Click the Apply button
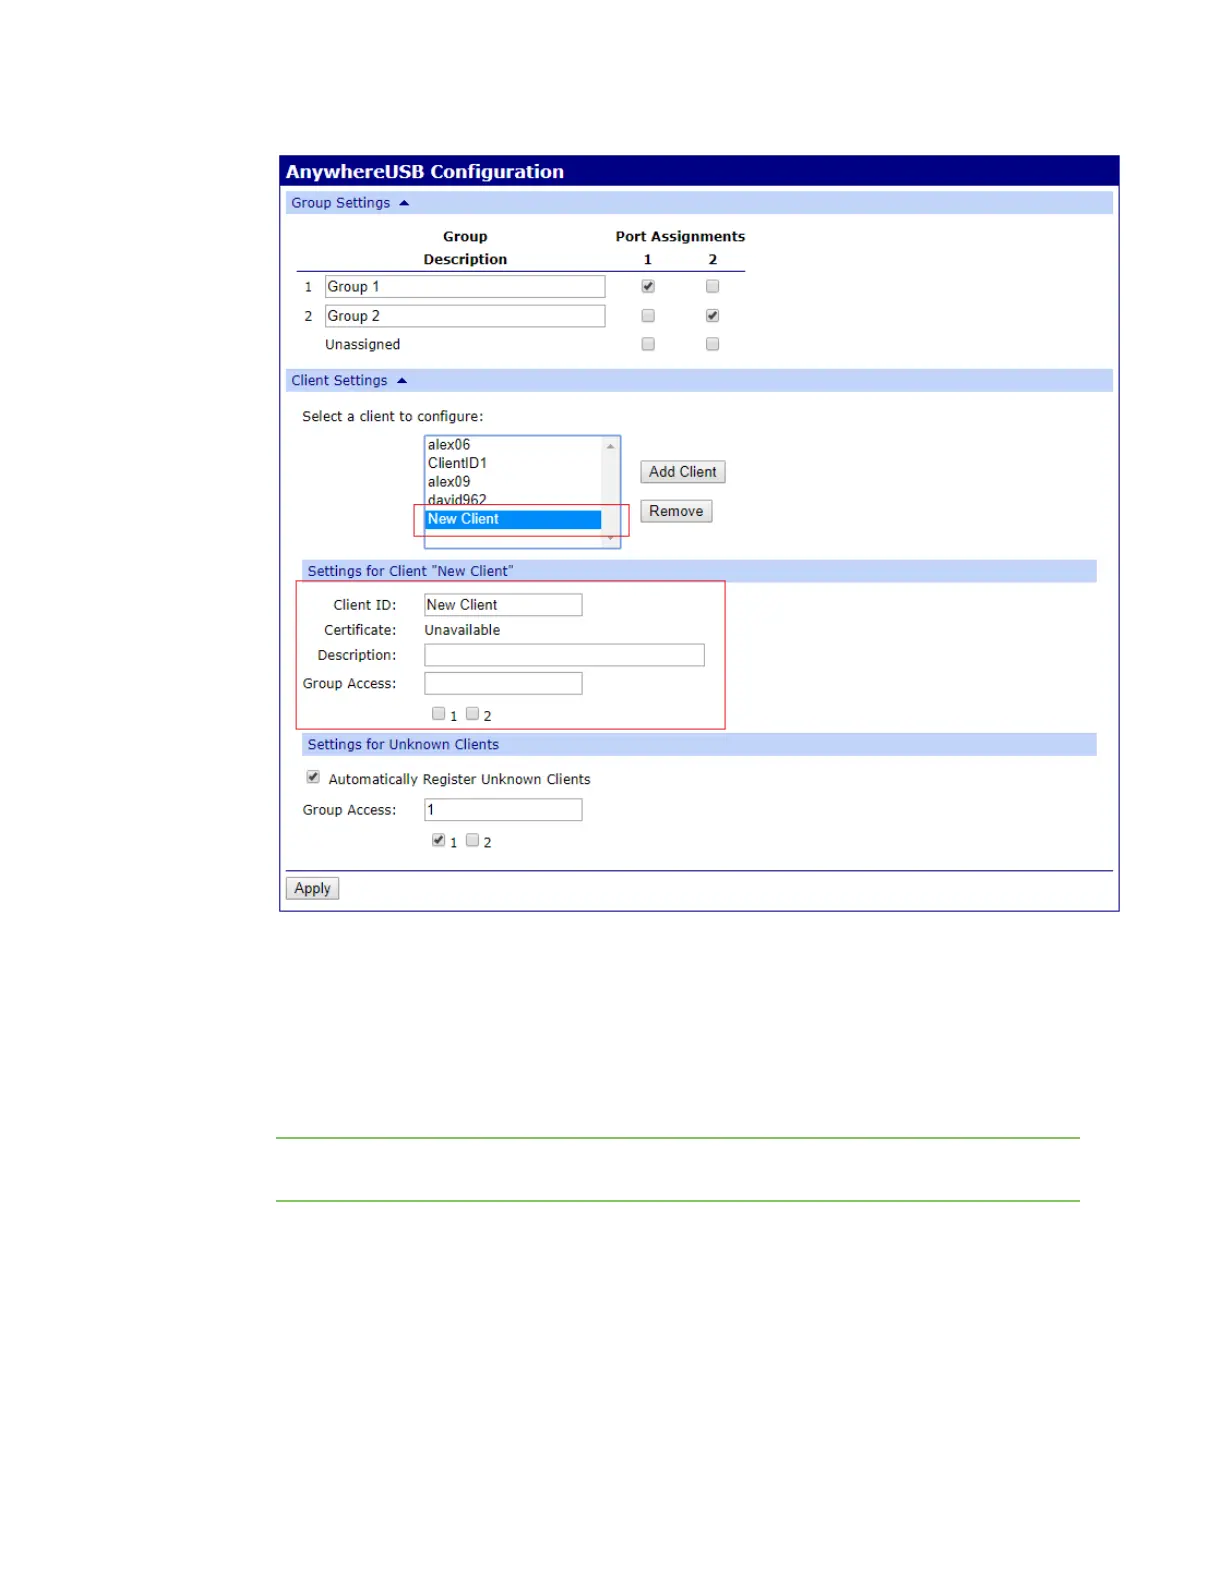Viewport: 1224px width, 1584px height. click(x=312, y=888)
